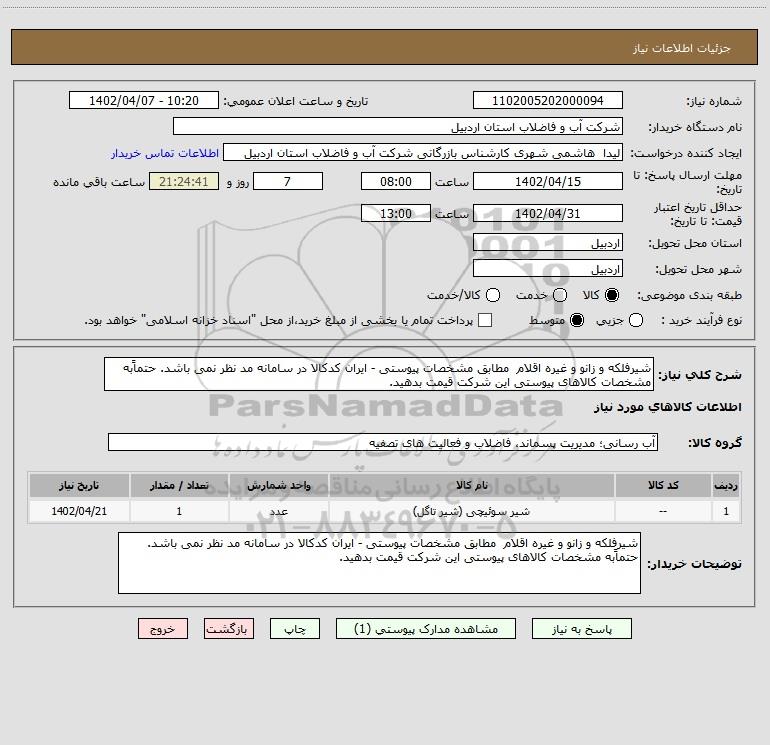Click the خروج exit button
The image size is (770, 745).
coord(163,629)
